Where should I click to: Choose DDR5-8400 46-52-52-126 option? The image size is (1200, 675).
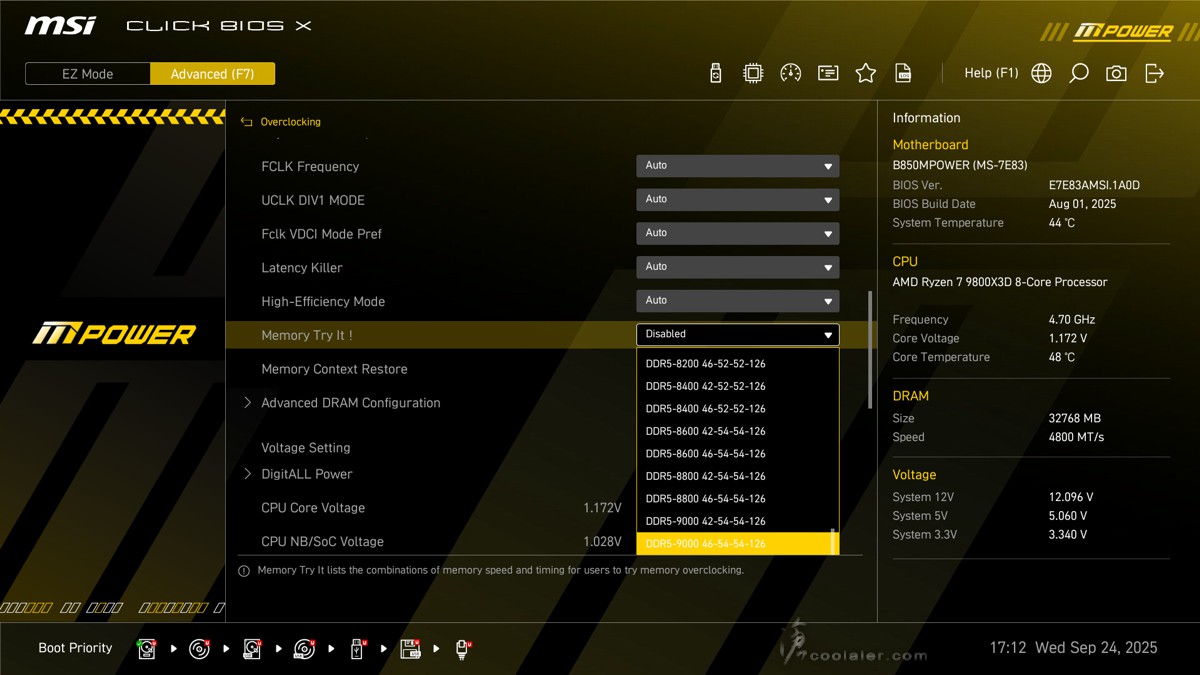point(738,409)
